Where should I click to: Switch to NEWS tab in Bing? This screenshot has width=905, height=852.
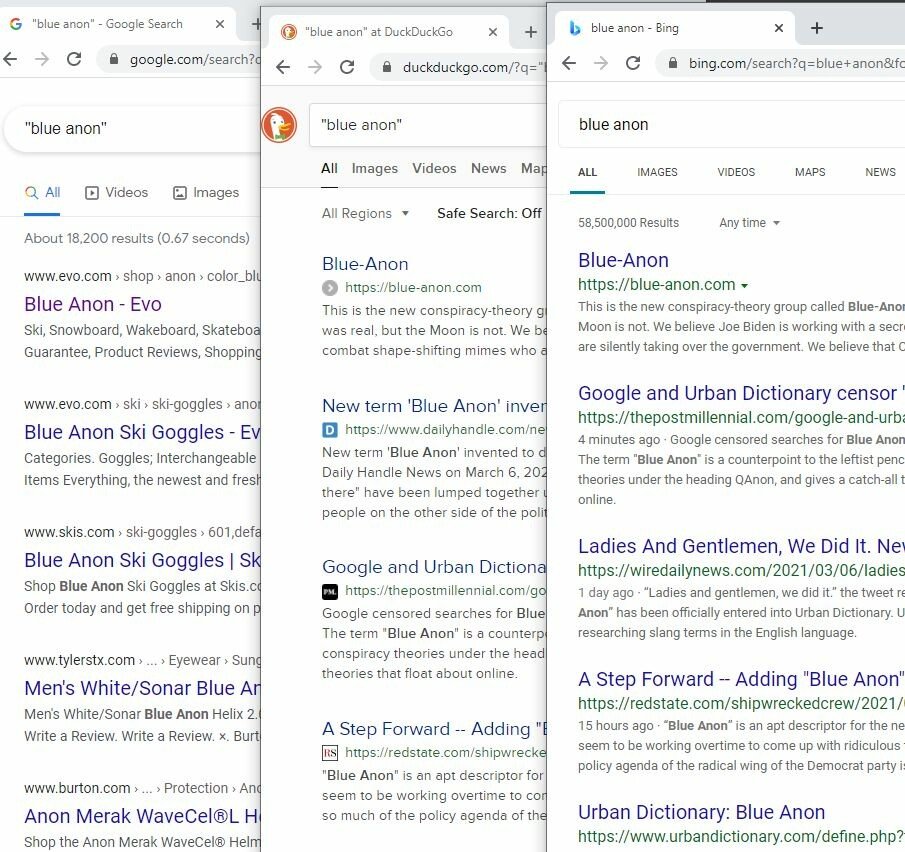pyautogui.click(x=880, y=173)
